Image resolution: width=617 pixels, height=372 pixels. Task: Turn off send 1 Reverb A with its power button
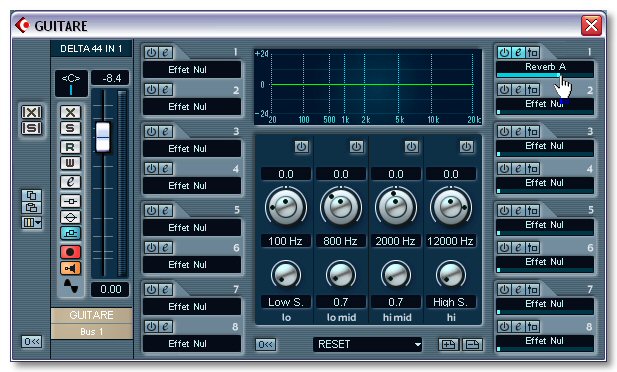504,52
